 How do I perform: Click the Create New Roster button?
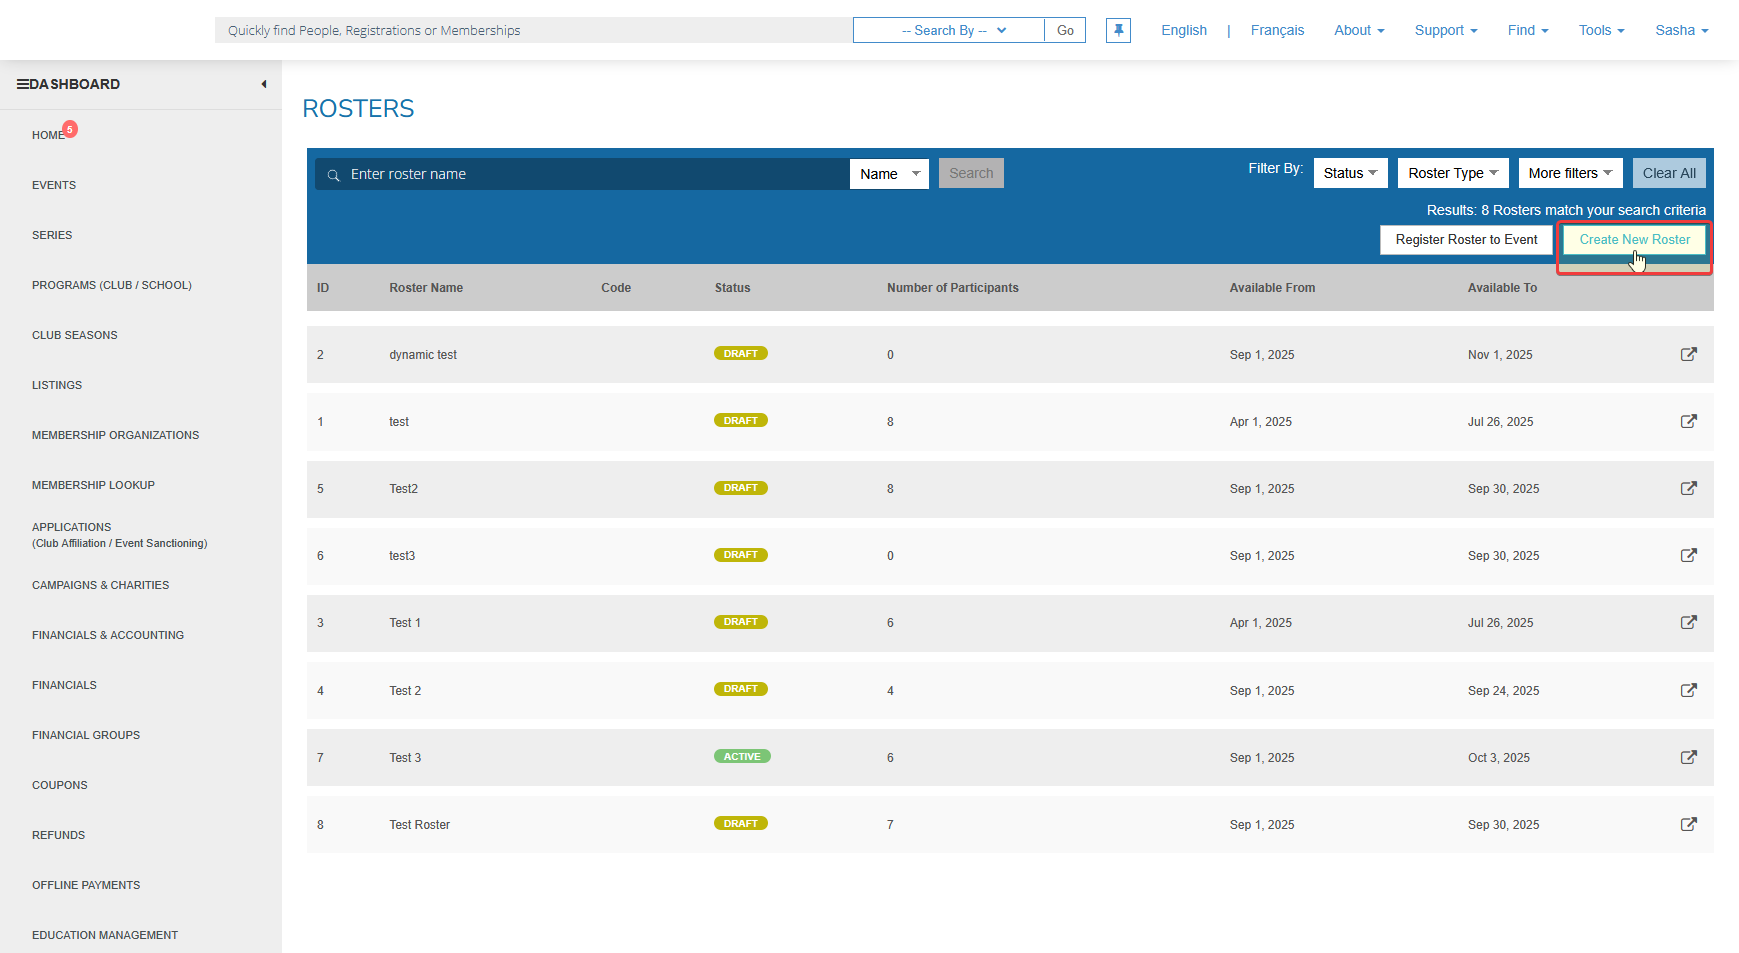coord(1634,240)
